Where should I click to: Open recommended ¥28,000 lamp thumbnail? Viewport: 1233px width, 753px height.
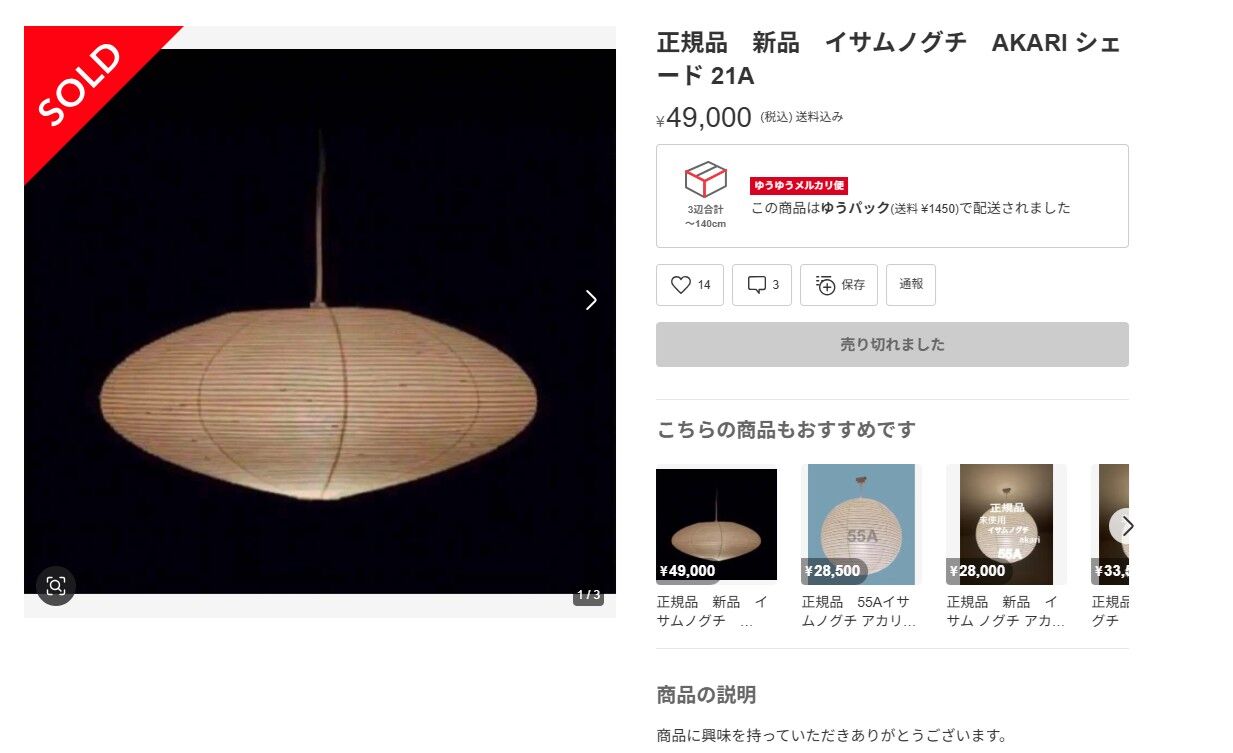tap(1006, 525)
